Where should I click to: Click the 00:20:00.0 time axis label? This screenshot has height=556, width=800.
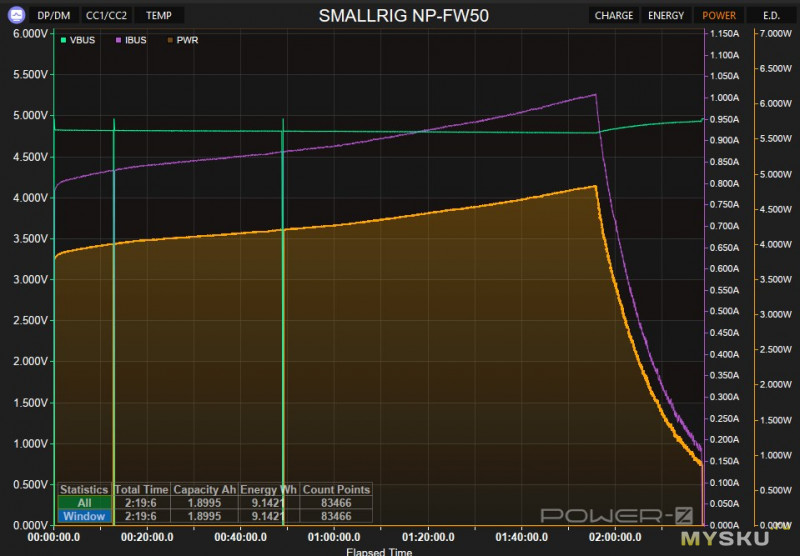pyautogui.click(x=147, y=537)
